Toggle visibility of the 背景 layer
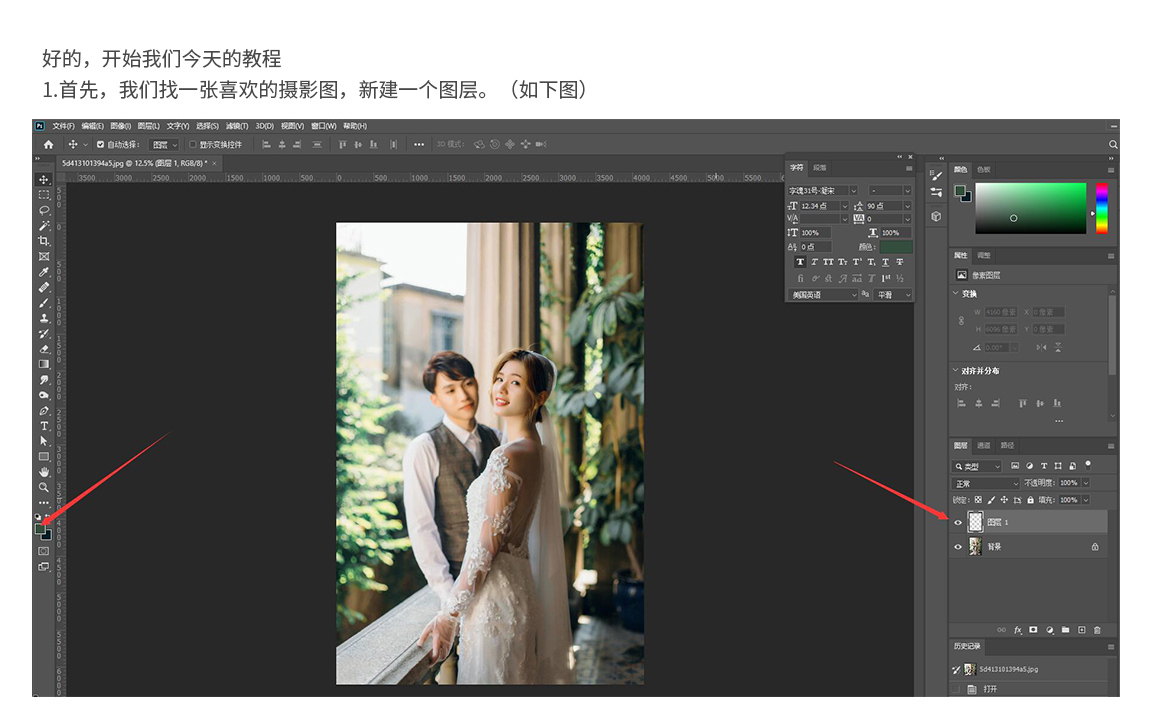Screen dimensions: 1150x709 958,547
